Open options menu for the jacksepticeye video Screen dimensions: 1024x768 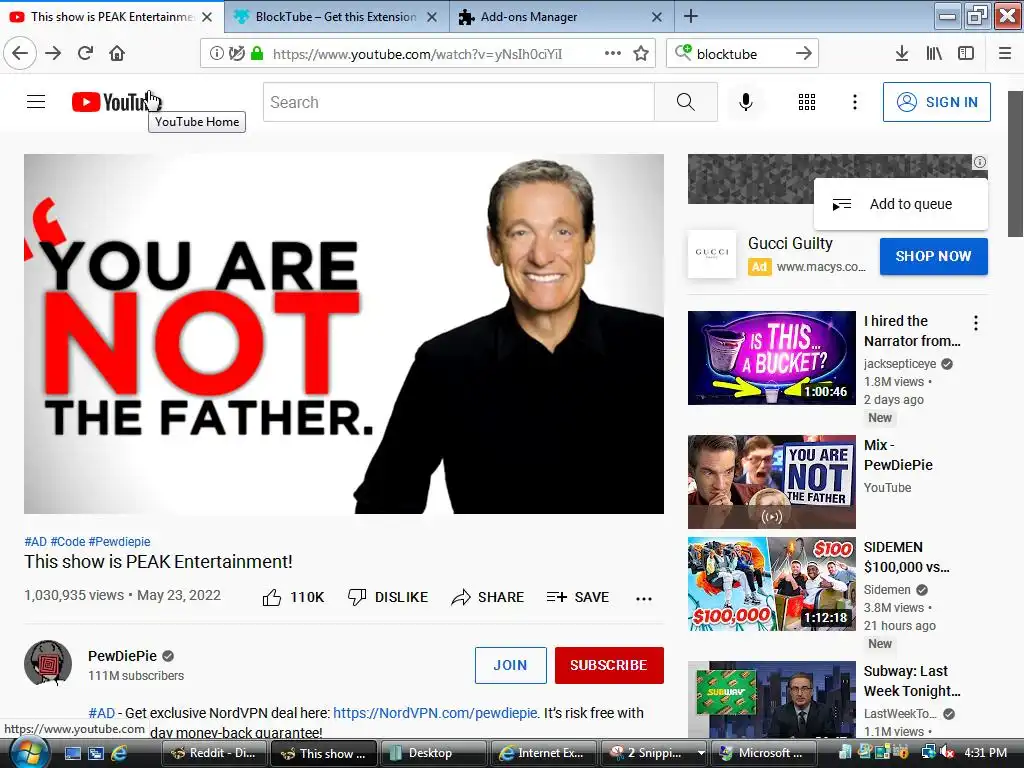coord(976,323)
